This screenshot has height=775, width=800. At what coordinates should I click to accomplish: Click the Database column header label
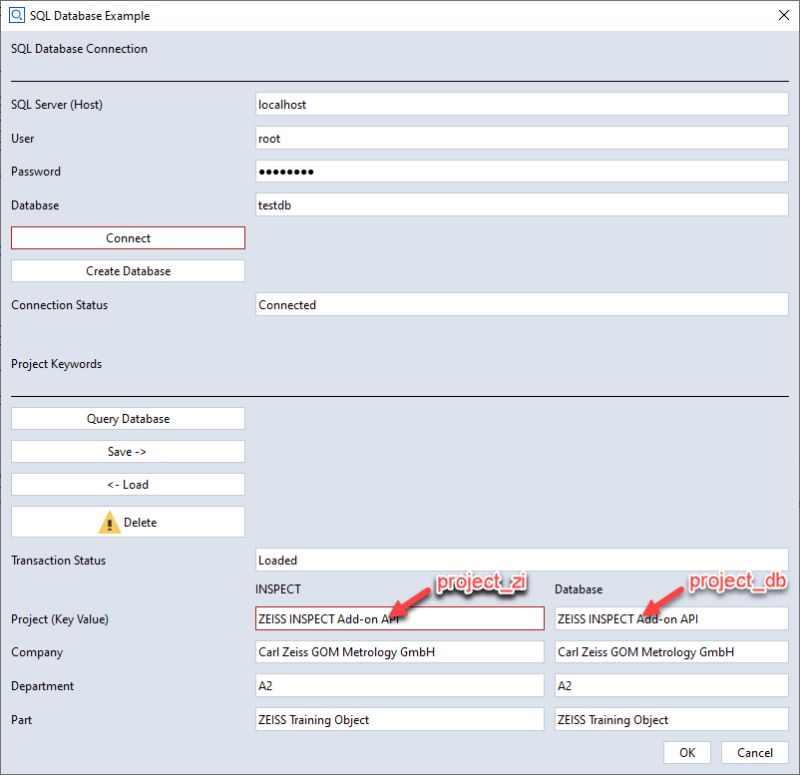coord(579,589)
